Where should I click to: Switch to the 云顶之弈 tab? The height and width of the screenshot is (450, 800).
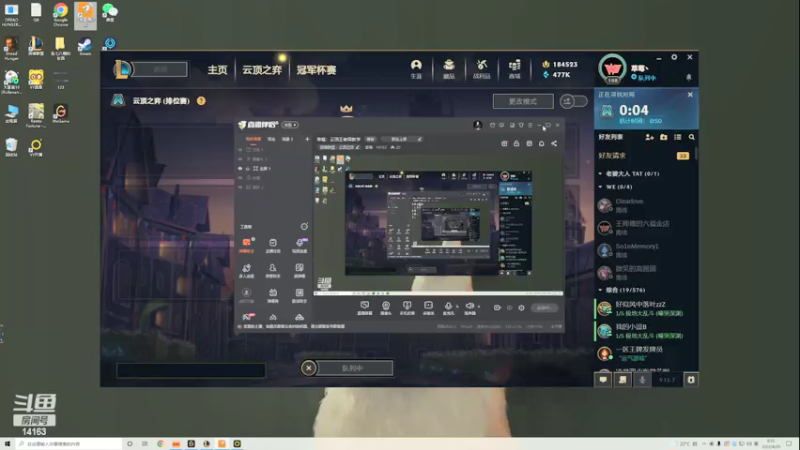[262, 70]
